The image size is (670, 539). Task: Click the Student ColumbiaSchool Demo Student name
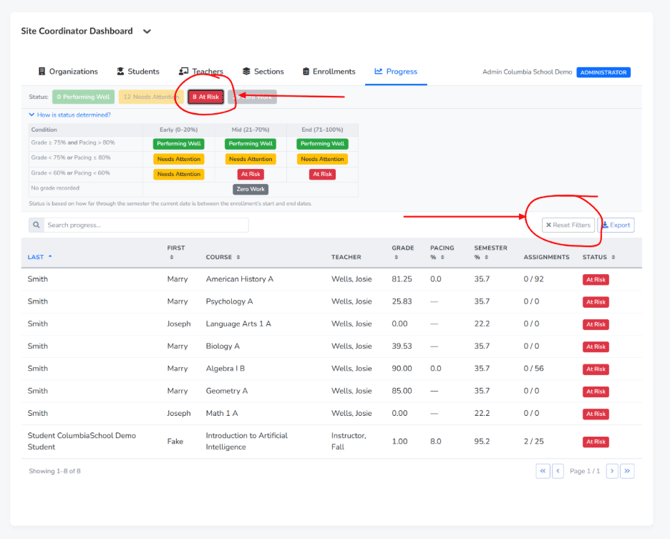click(82, 441)
